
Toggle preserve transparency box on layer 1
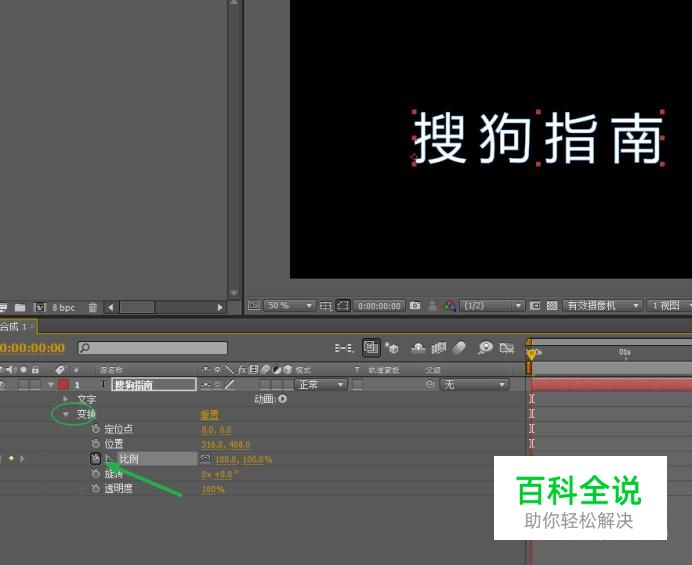[357, 385]
